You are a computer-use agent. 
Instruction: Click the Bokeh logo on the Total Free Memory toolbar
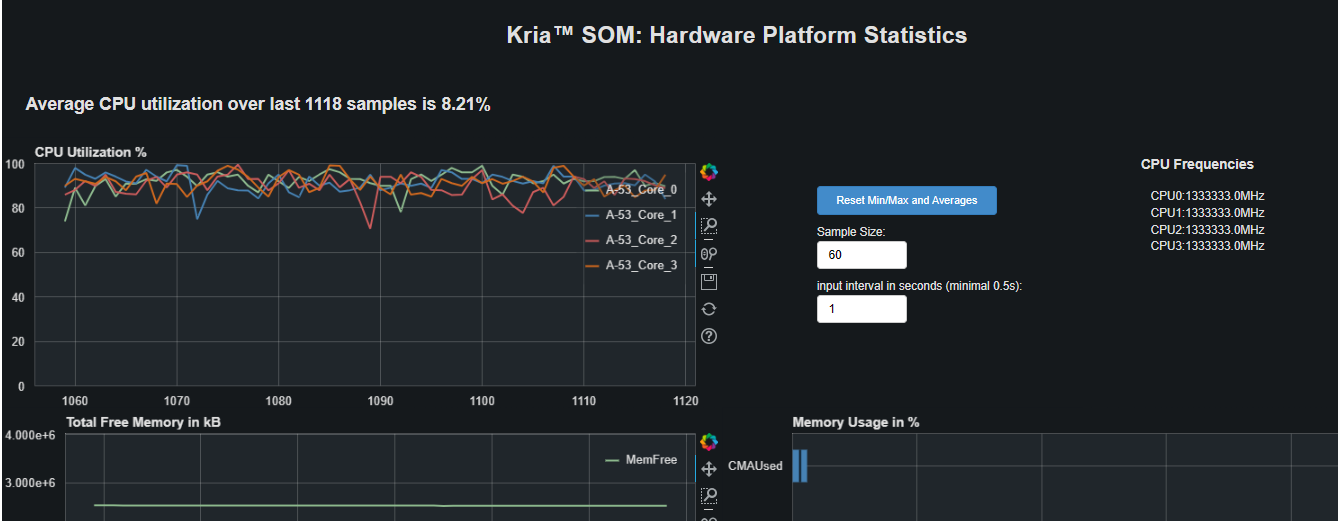709,442
